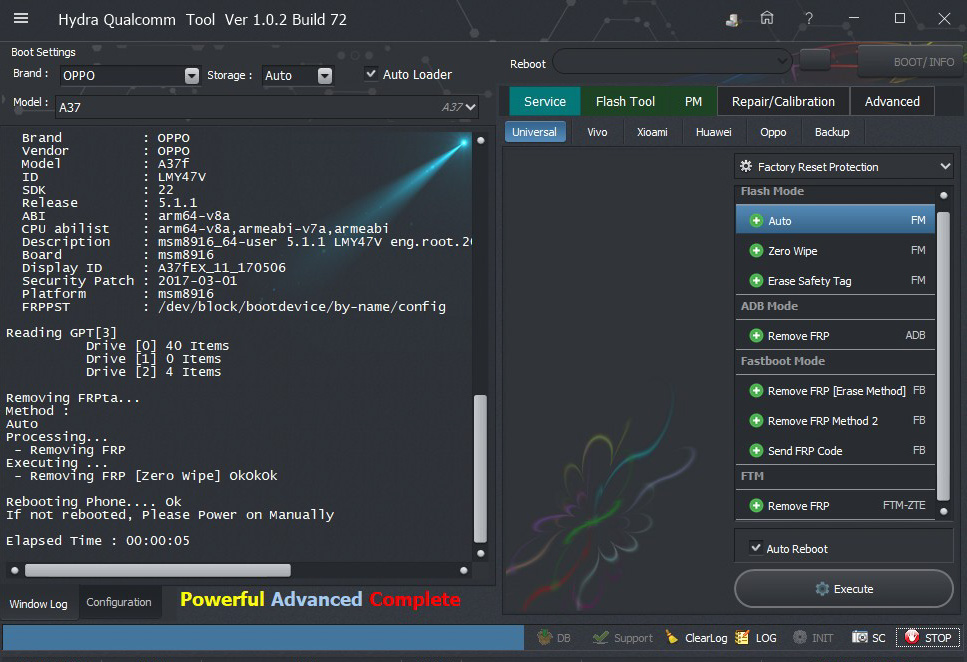The width and height of the screenshot is (967, 662).
Task: Click log line 'Rebooting Phone.... Ok'
Action: [94, 502]
